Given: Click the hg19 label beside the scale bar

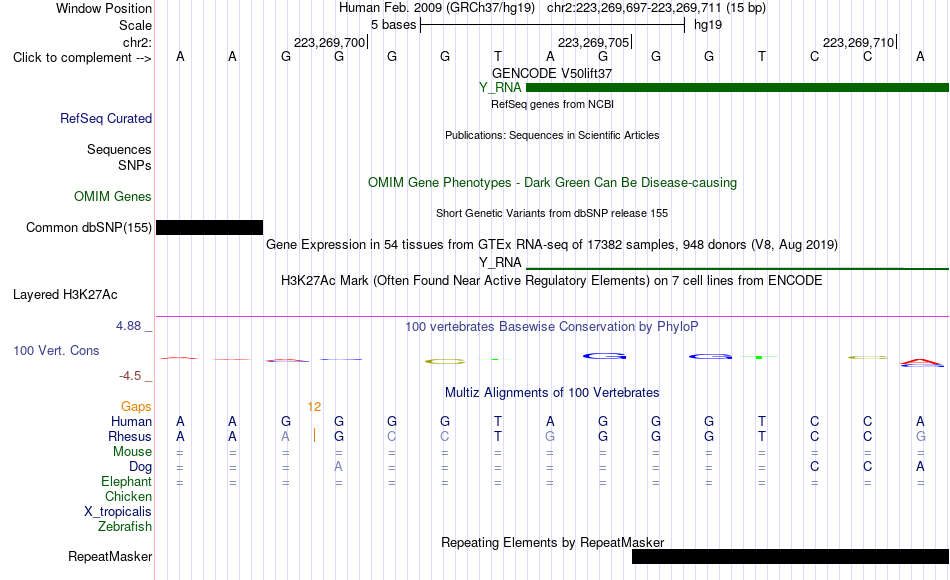Looking at the screenshot, I should [708, 25].
